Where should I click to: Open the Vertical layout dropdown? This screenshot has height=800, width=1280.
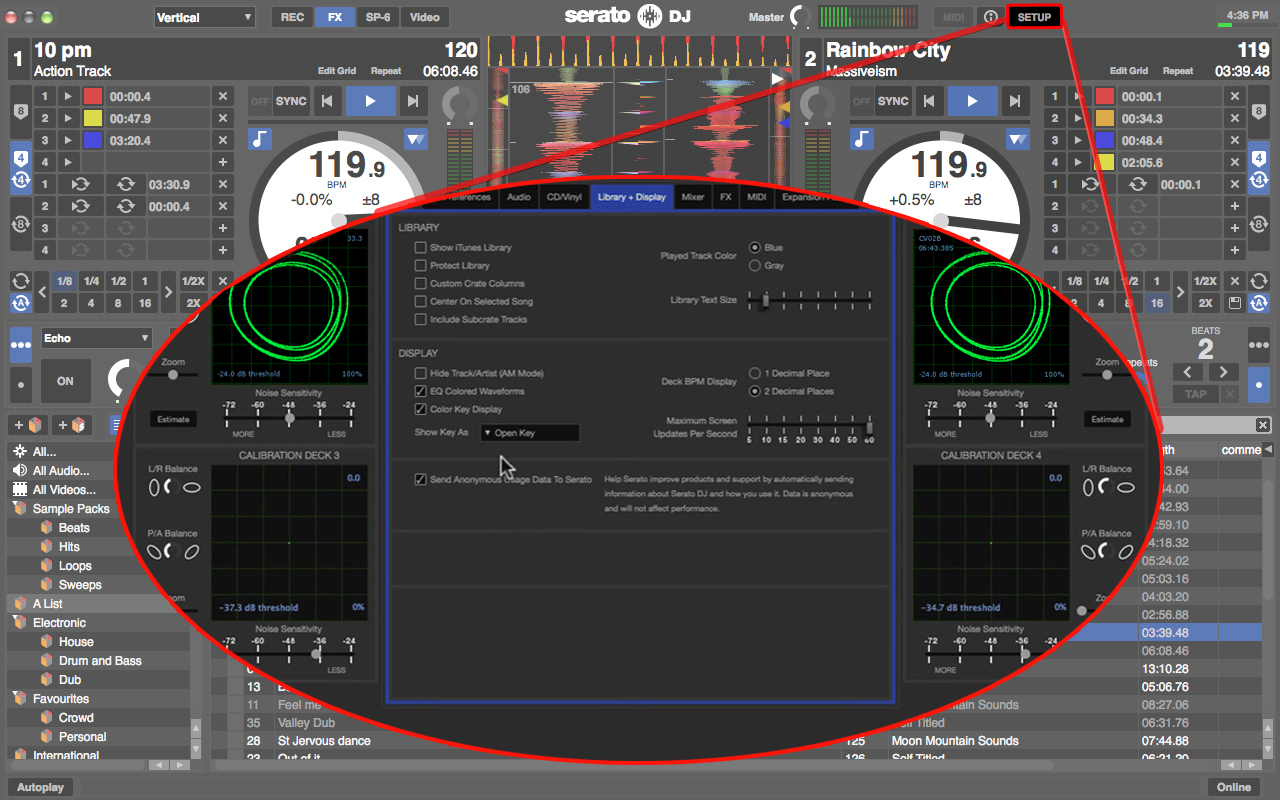(x=205, y=17)
